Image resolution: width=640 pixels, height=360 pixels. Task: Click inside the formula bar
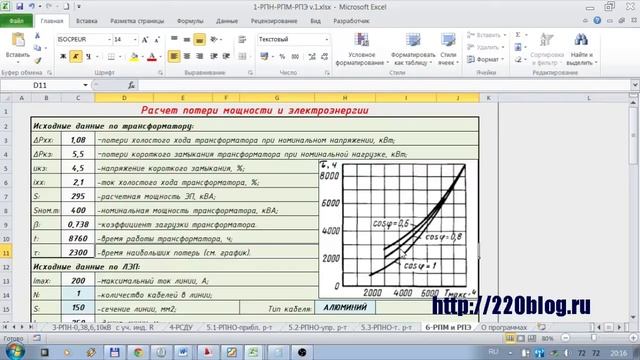(x=384, y=85)
